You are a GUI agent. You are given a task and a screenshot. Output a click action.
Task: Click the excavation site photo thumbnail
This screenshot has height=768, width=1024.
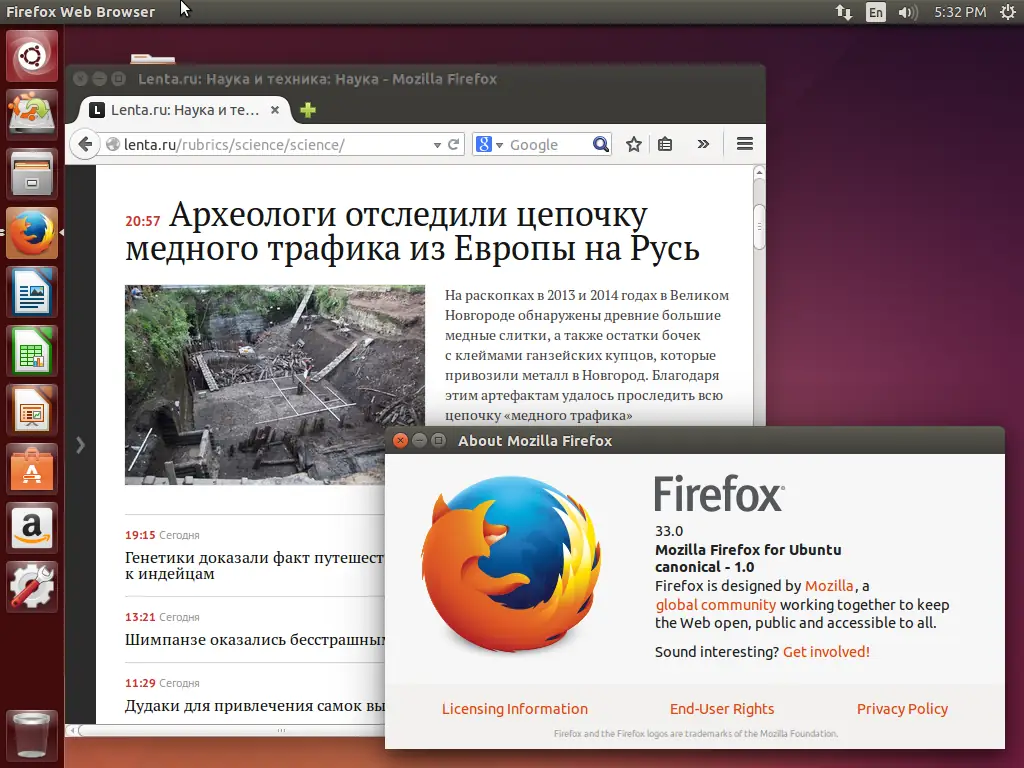274,385
